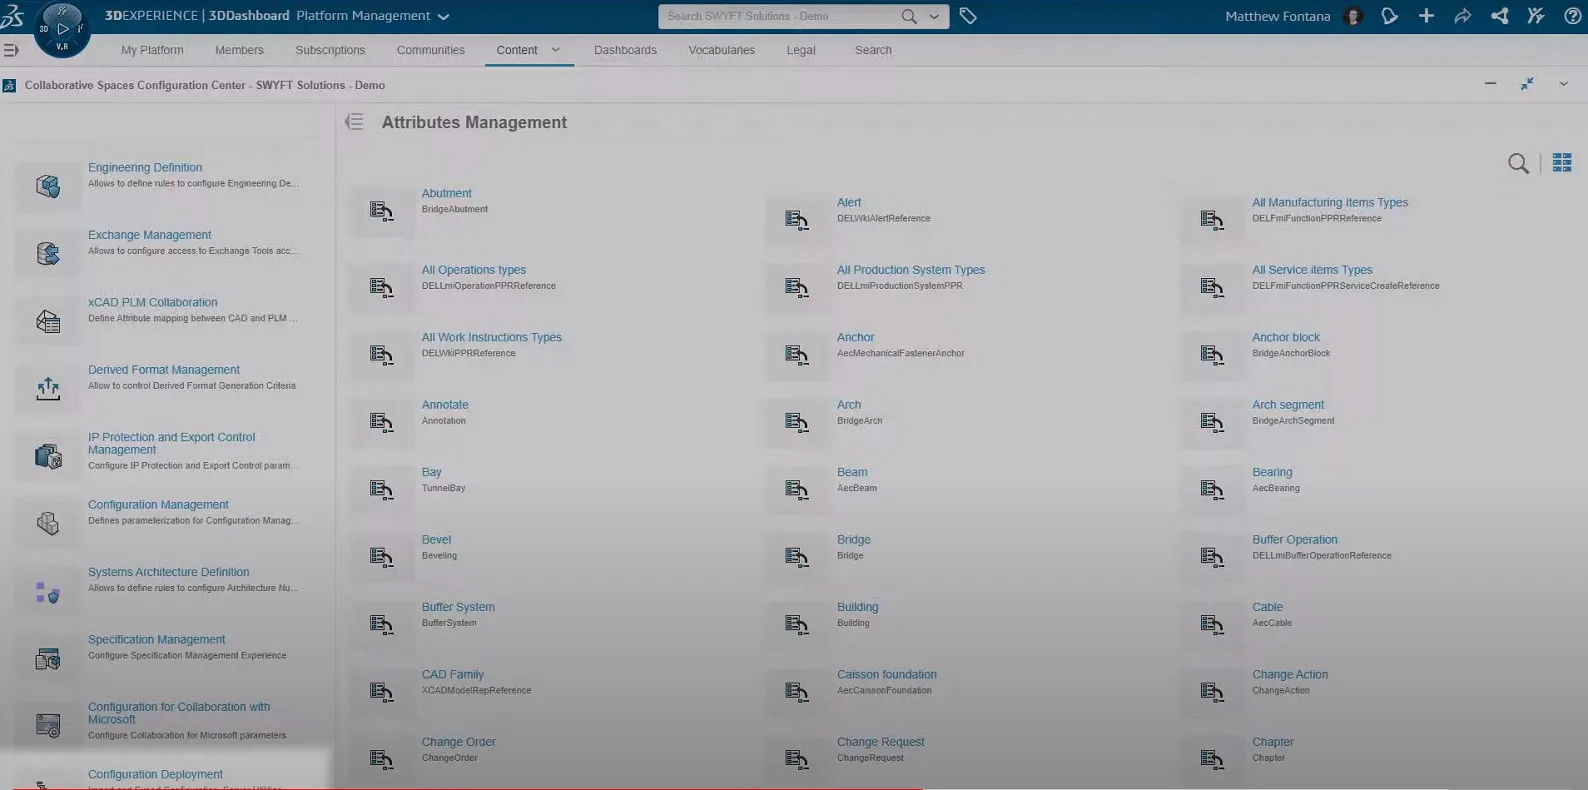Open the Engineering Definition icon in sidebar
This screenshot has height=790, width=1588.
point(48,186)
